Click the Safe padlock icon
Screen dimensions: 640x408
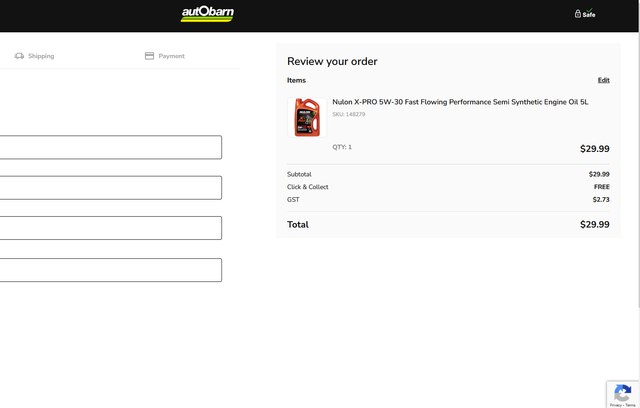(x=578, y=14)
